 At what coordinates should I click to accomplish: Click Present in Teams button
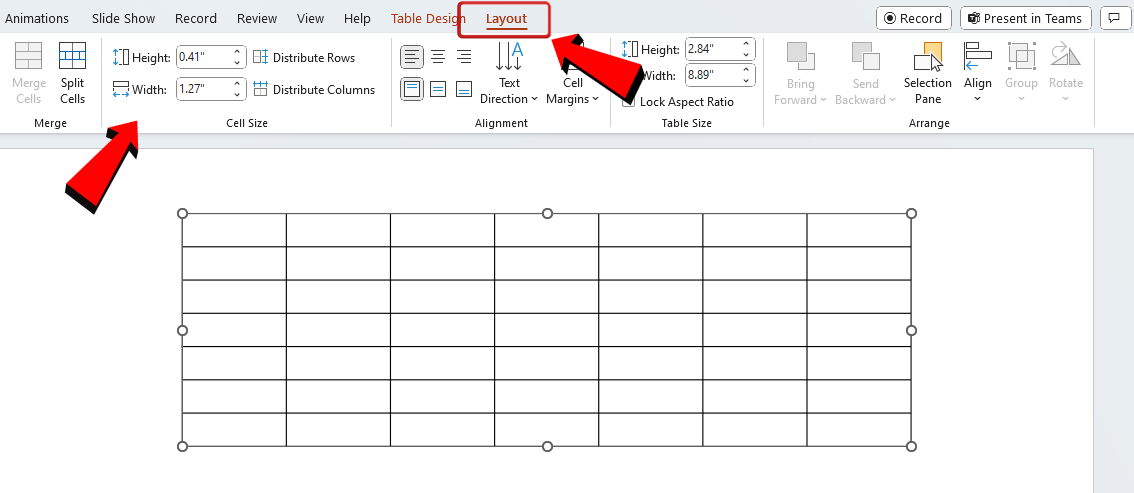click(x=1026, y=18)
